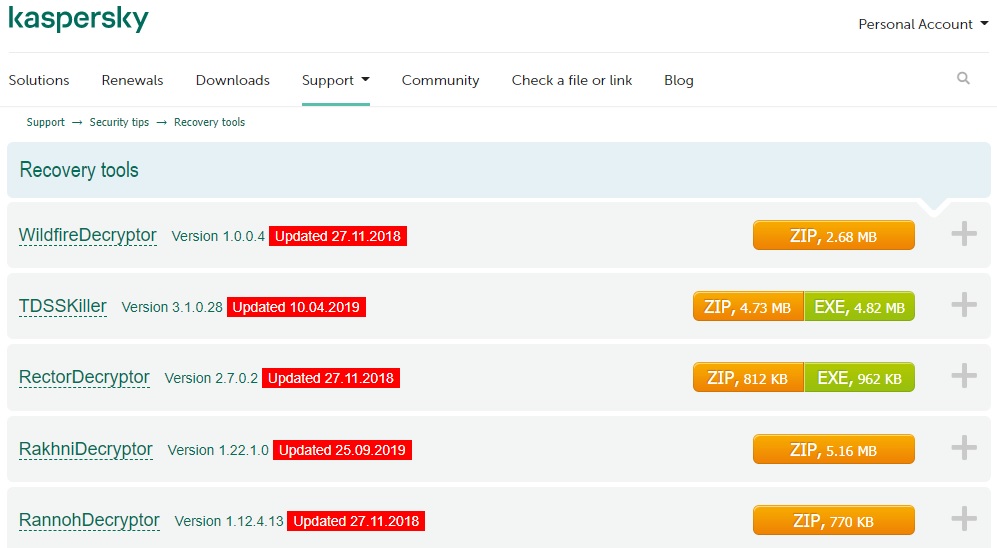997x548 pixels.
Task: Open the Support menu dropdown
Action: click(x=336, y=80)
